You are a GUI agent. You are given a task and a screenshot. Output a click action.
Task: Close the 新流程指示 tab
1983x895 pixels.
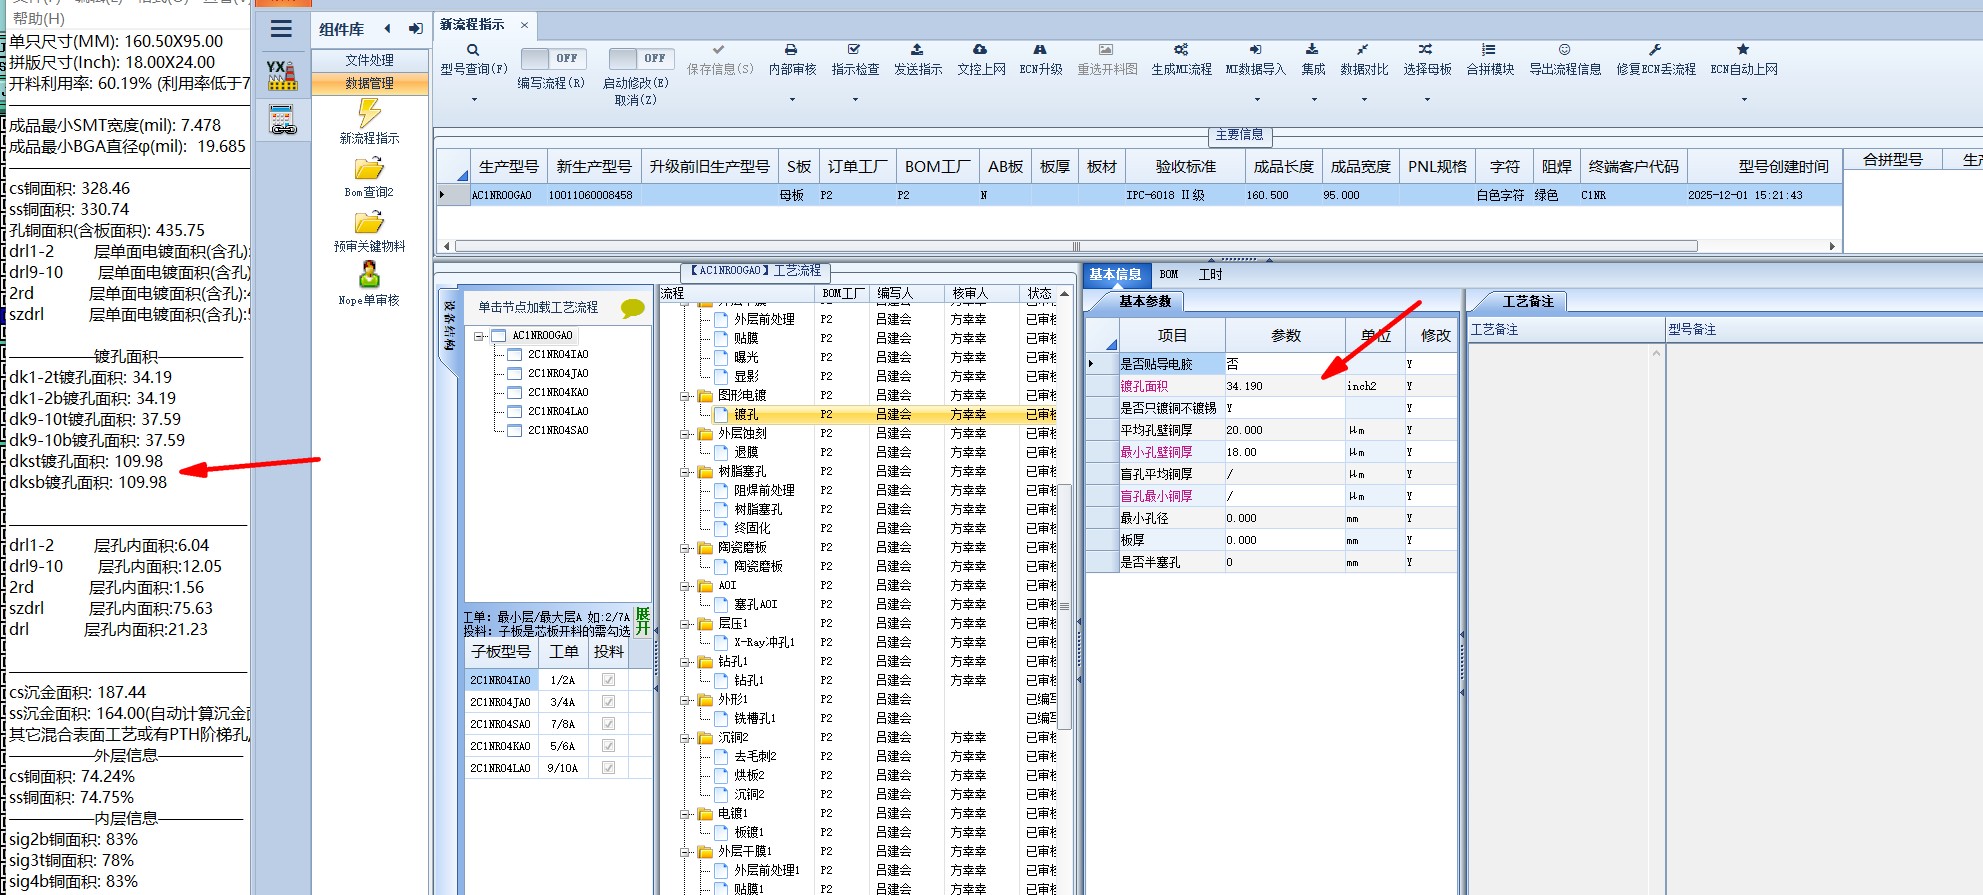(x=524, y=25)
